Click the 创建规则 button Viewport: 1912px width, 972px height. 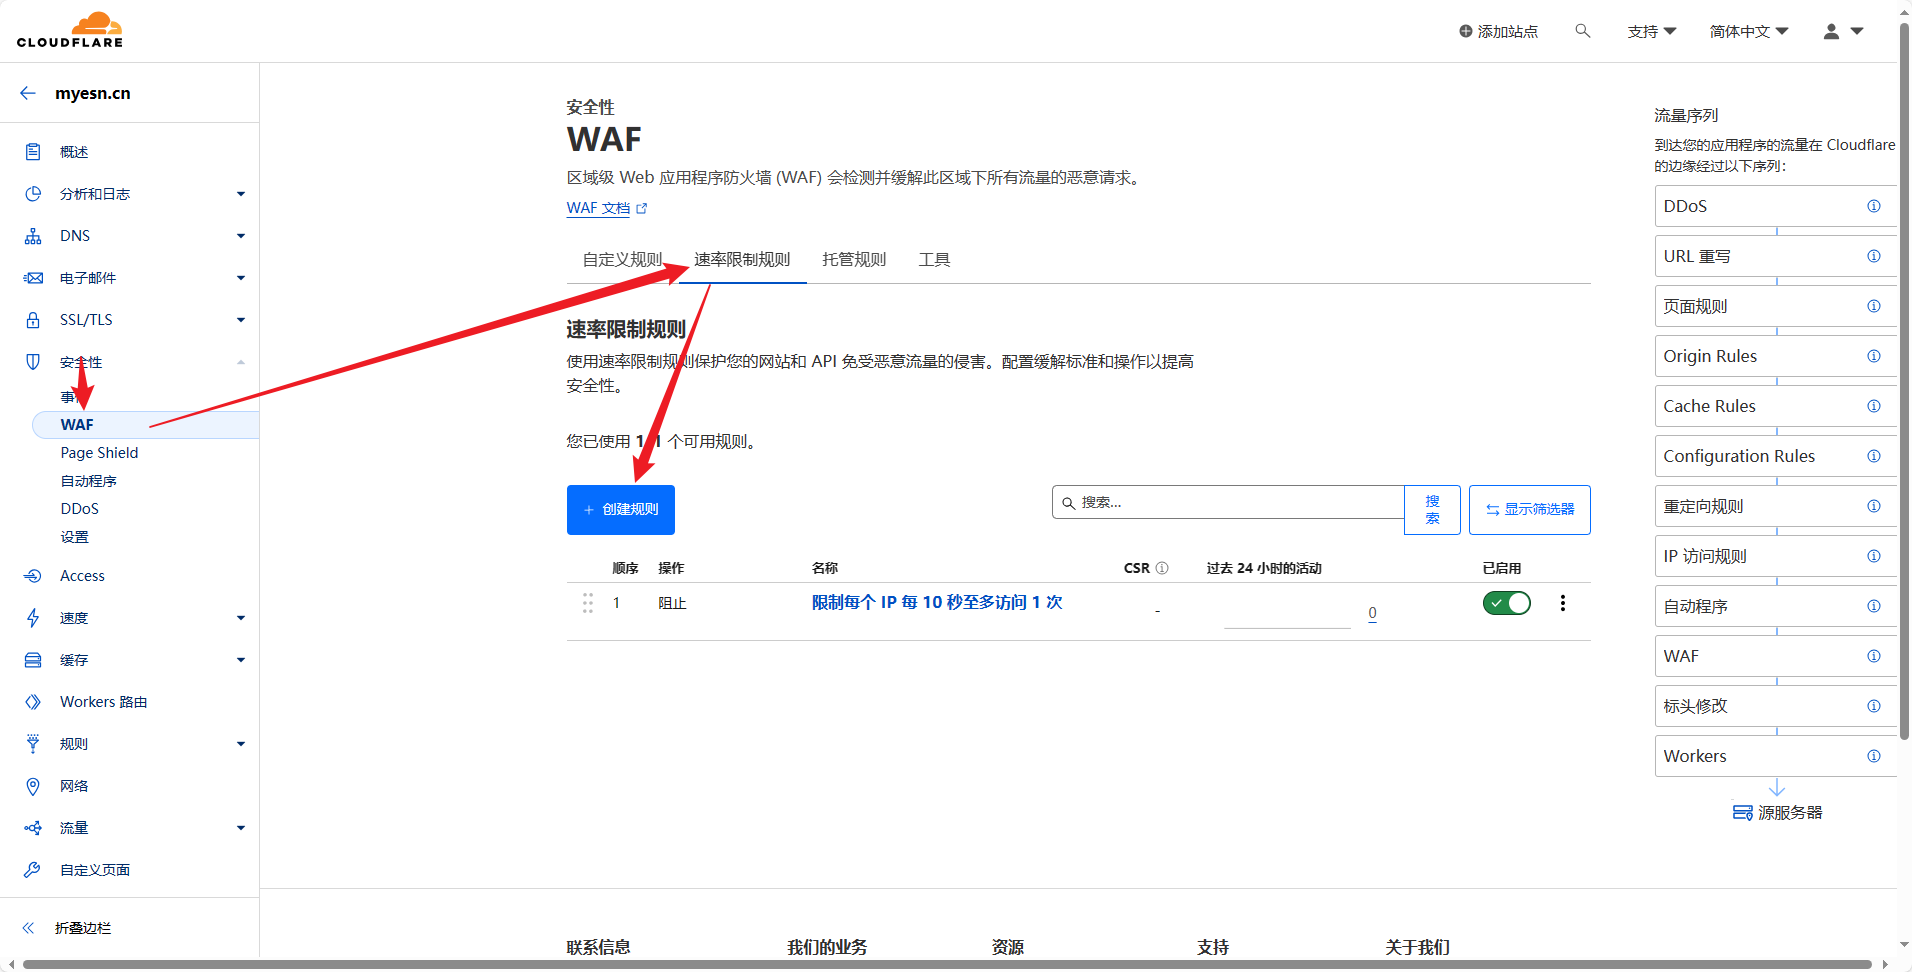[620, 510]
